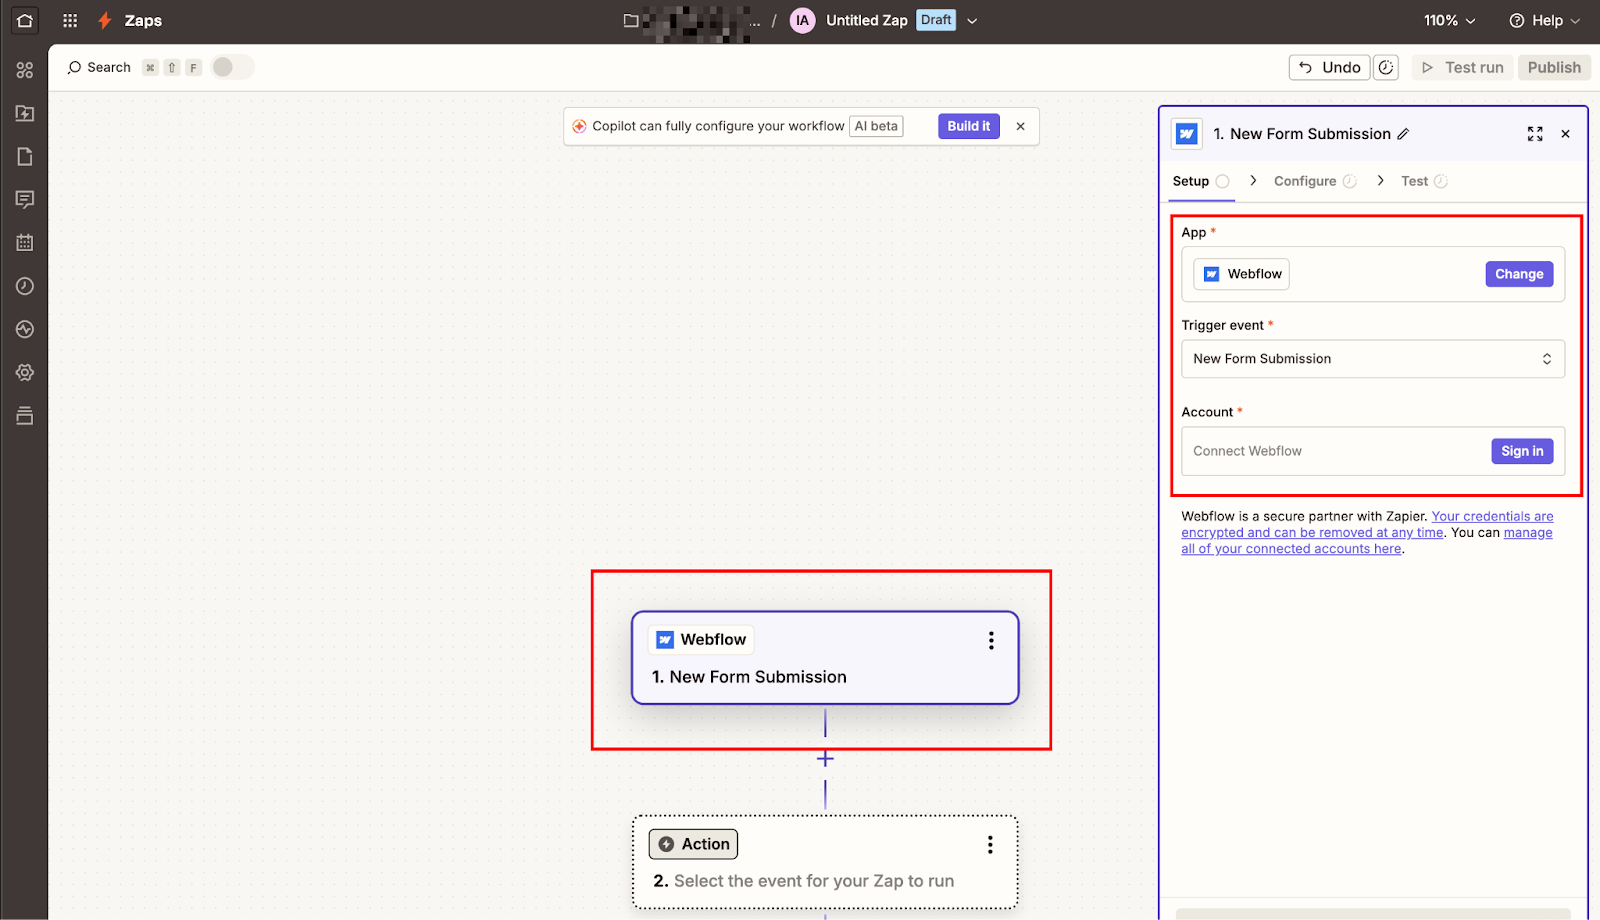
Task: Open the sidebar versions stack icon
Action: click(x=25, y=415)
